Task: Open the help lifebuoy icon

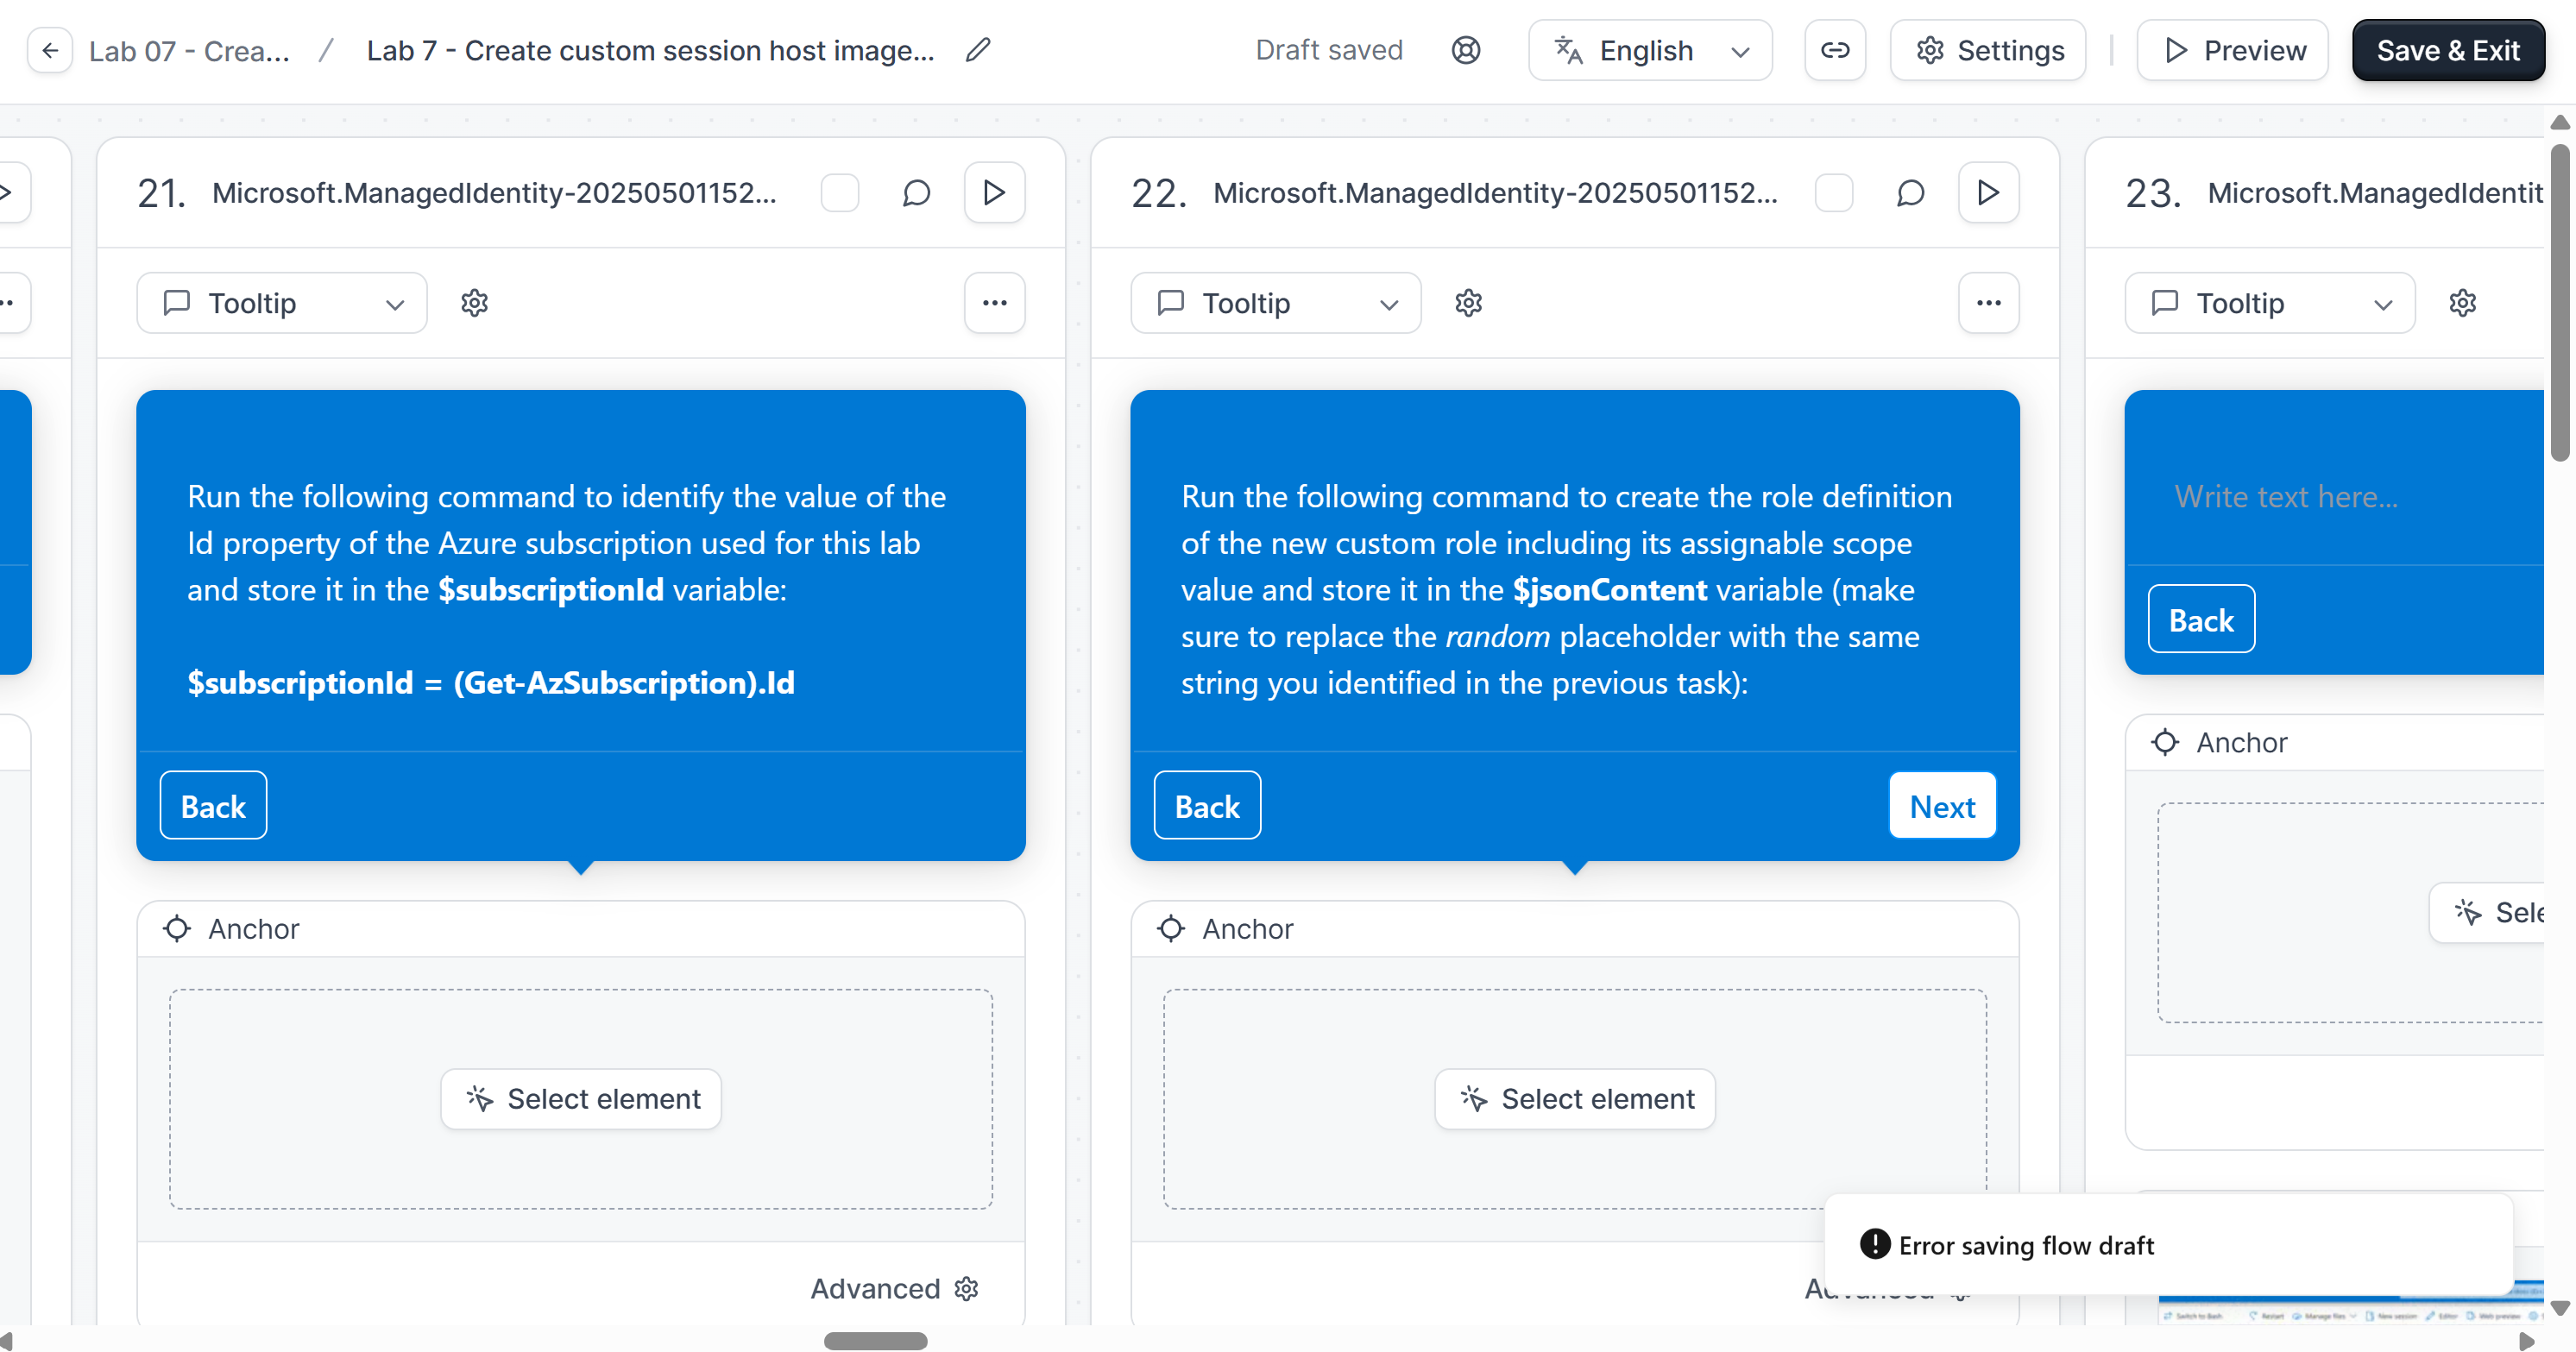Action: point(1466,50)
